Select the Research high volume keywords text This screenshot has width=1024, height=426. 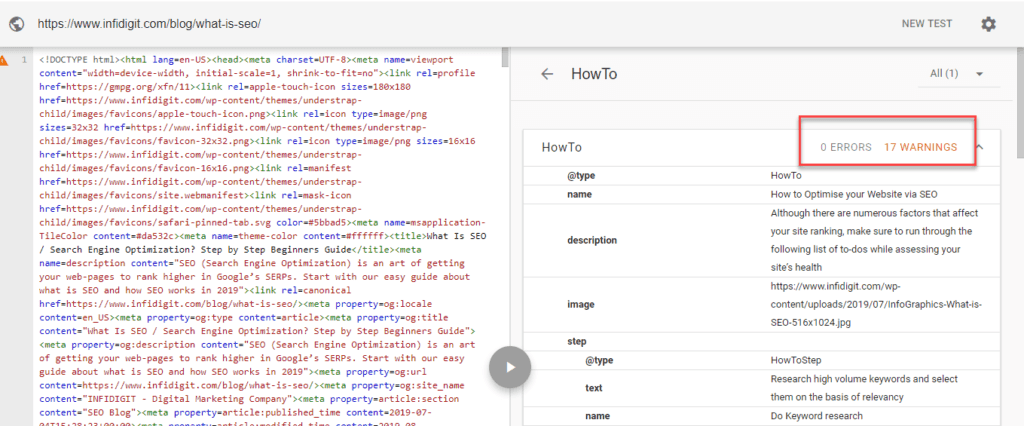coord(864,388)
